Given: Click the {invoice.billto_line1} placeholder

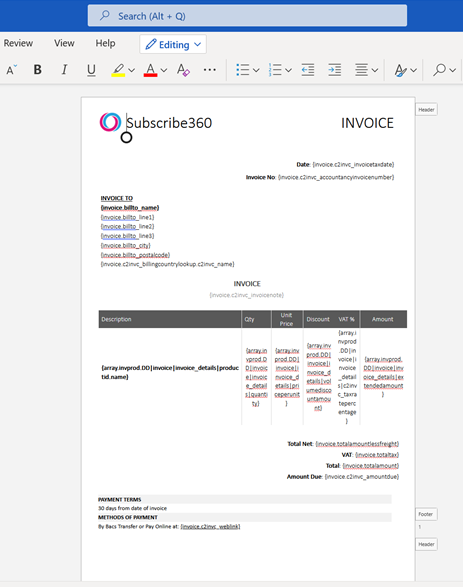Looking at the screenshot, I should point(127,217).
